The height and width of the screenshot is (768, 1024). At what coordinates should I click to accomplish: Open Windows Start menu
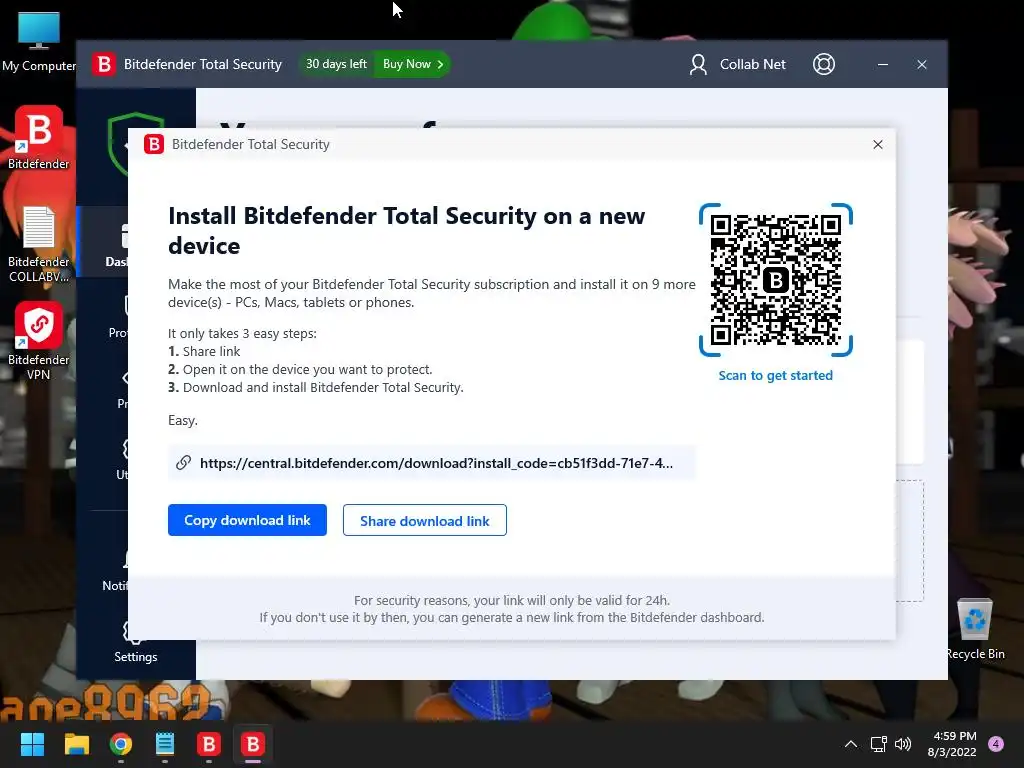pos(32,744)
